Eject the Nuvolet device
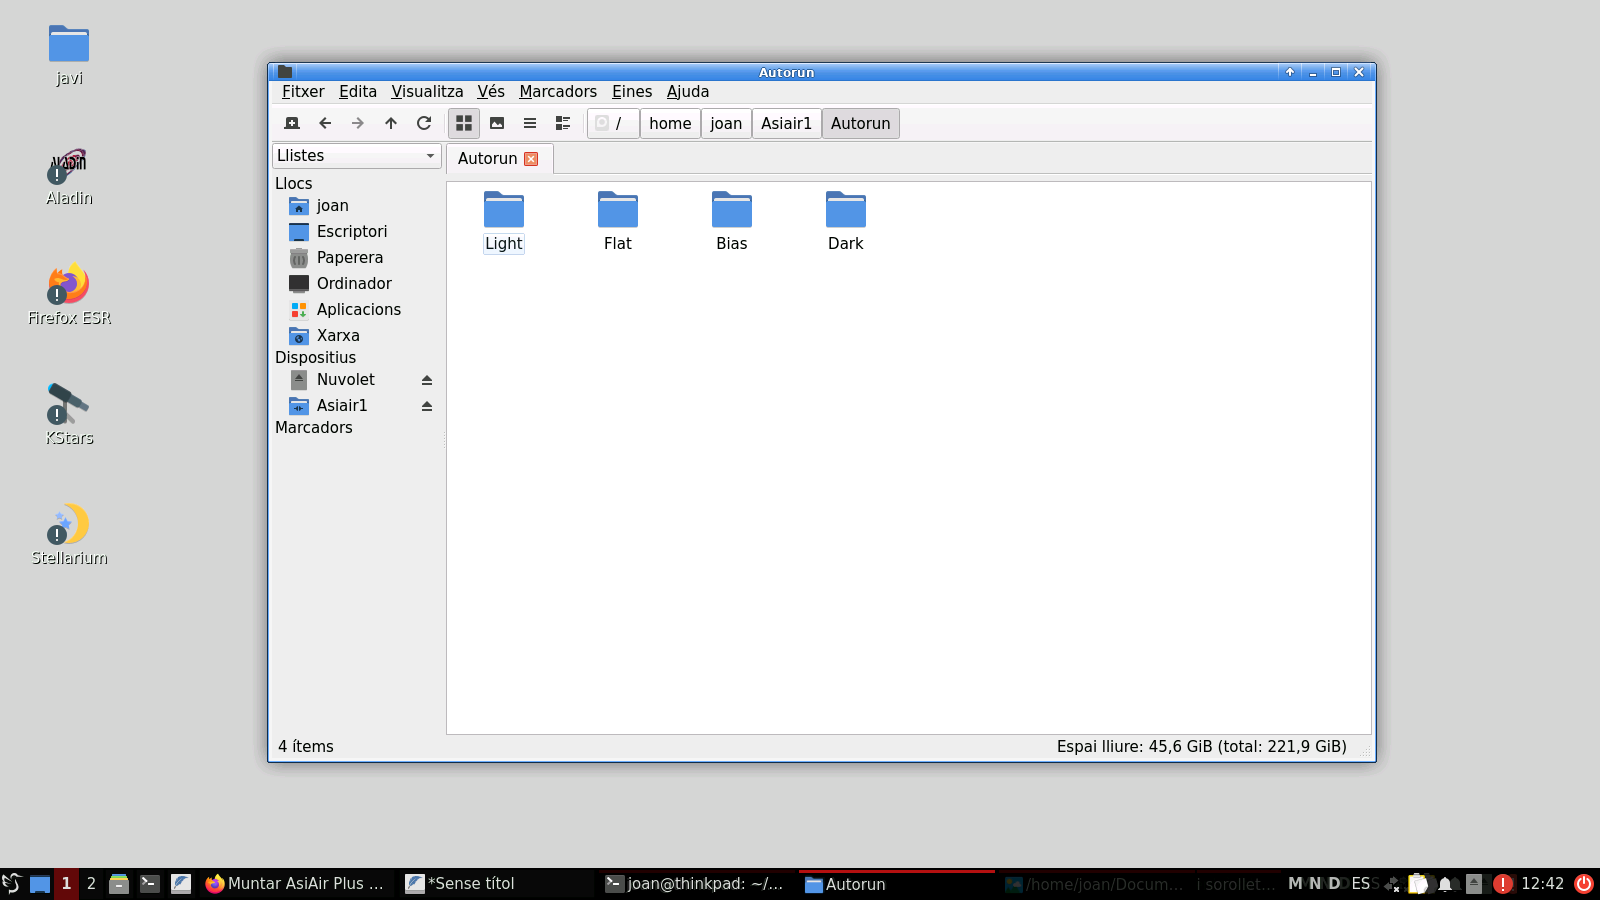Image resolution: width=1600 pixels, height=900 pixels. (427, 380)
